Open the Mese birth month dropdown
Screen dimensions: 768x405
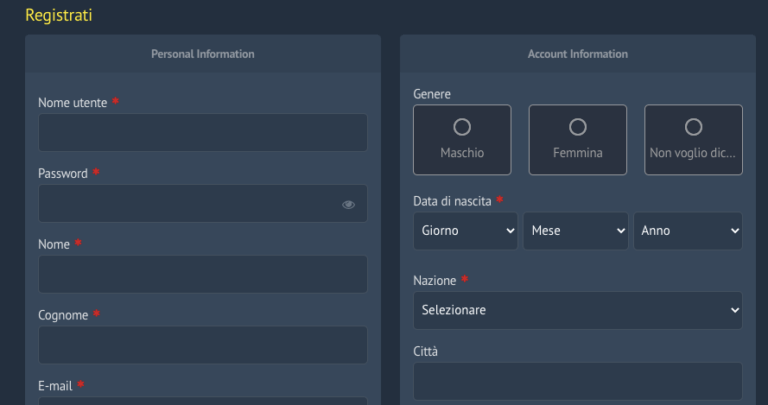pos(576,231)
